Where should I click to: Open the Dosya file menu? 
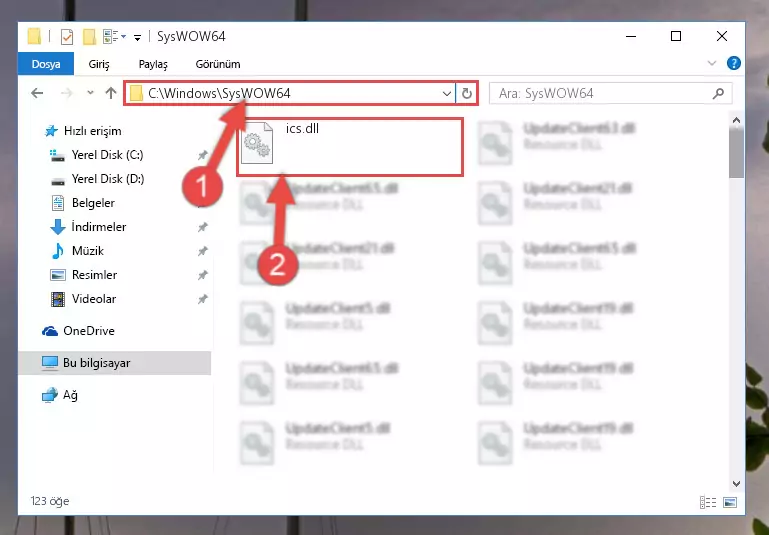tap(46, 64)
